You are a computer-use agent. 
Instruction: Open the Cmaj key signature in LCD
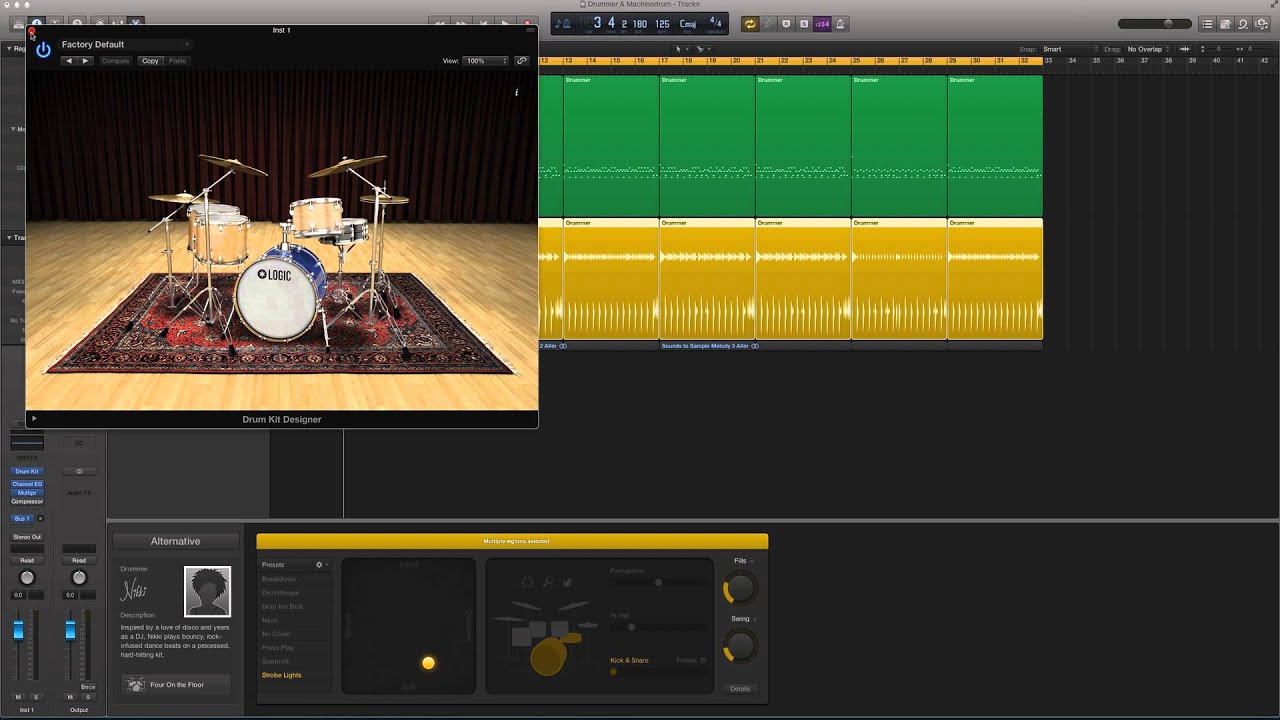tap(688, 23)
